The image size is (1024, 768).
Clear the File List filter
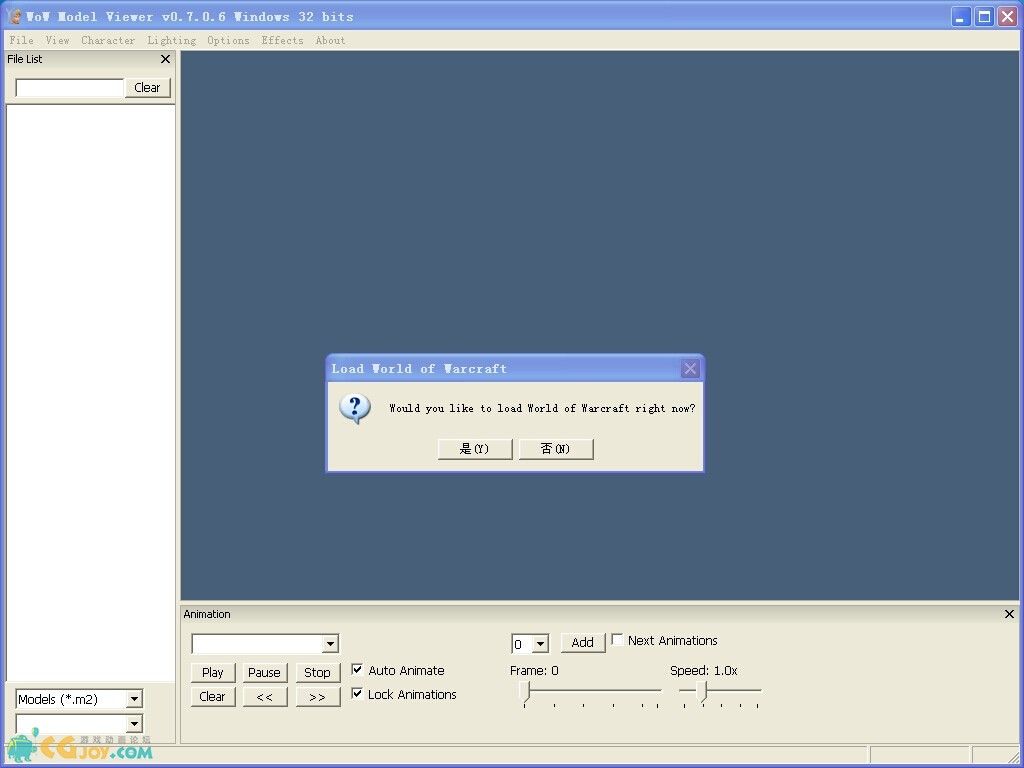148,88
